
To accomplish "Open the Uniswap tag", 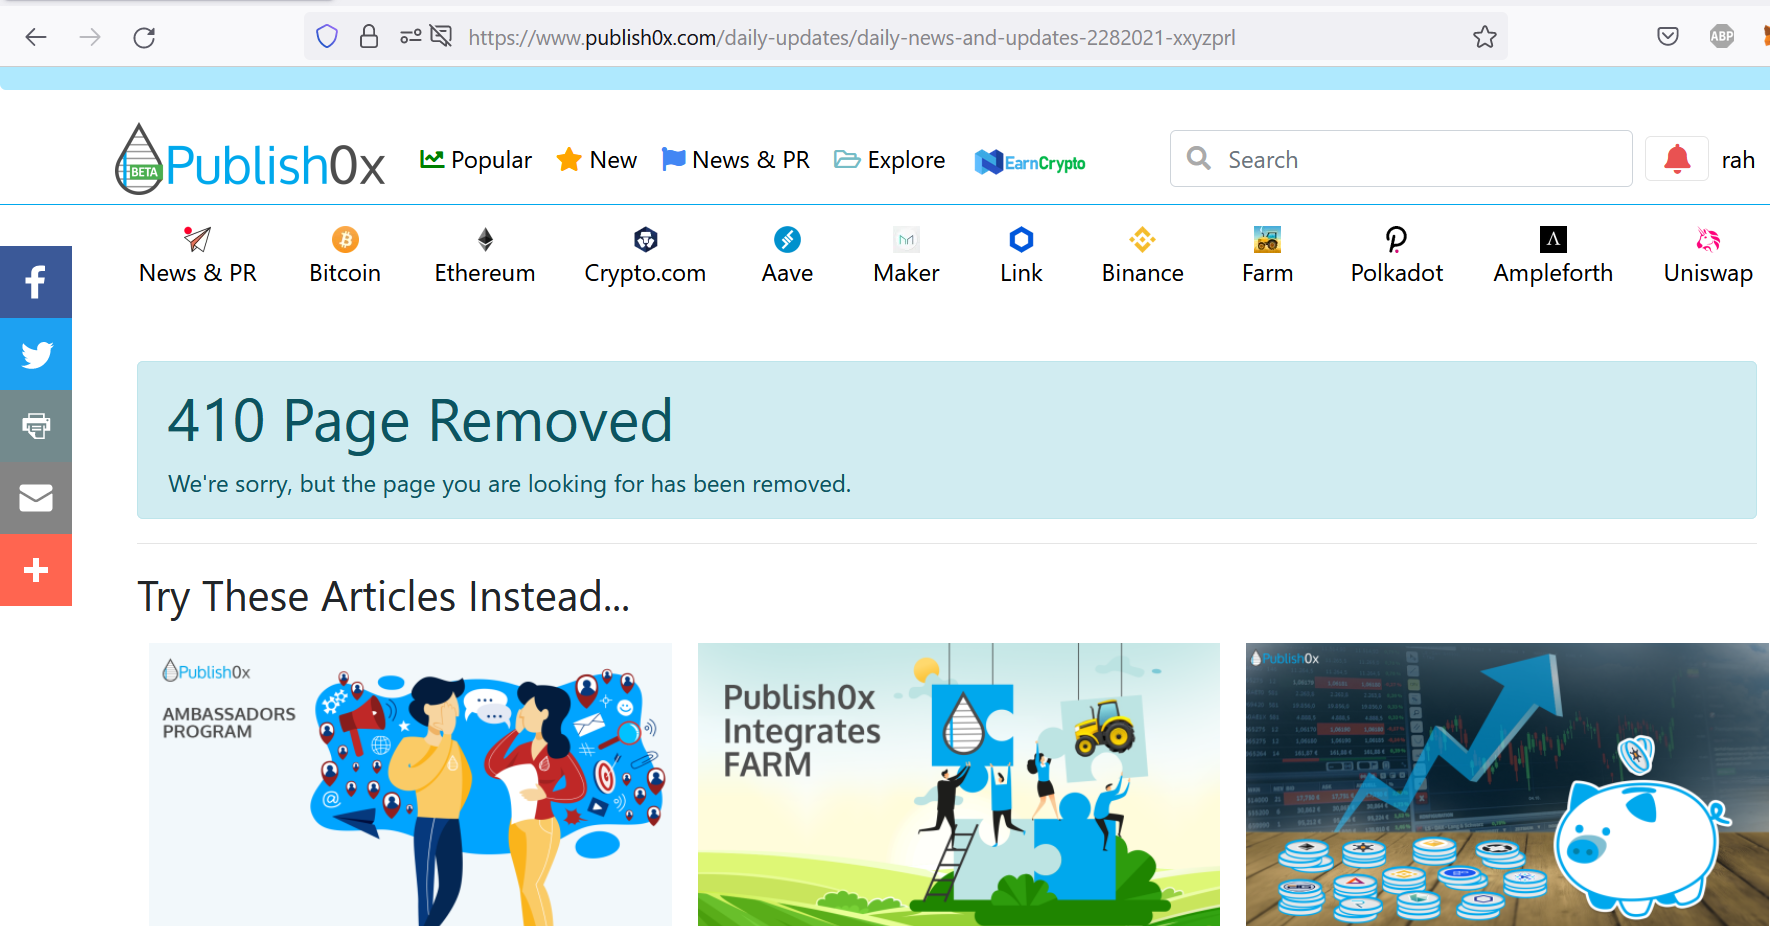I will click(x=1708, y=256).
